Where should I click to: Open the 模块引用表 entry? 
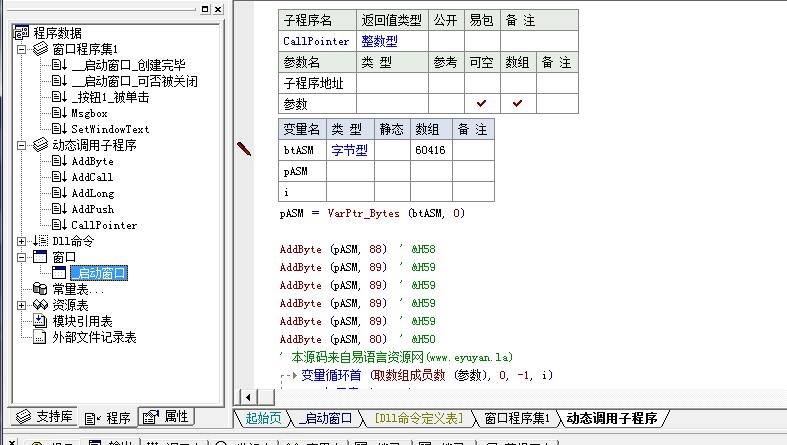click(x=82, y=322)
